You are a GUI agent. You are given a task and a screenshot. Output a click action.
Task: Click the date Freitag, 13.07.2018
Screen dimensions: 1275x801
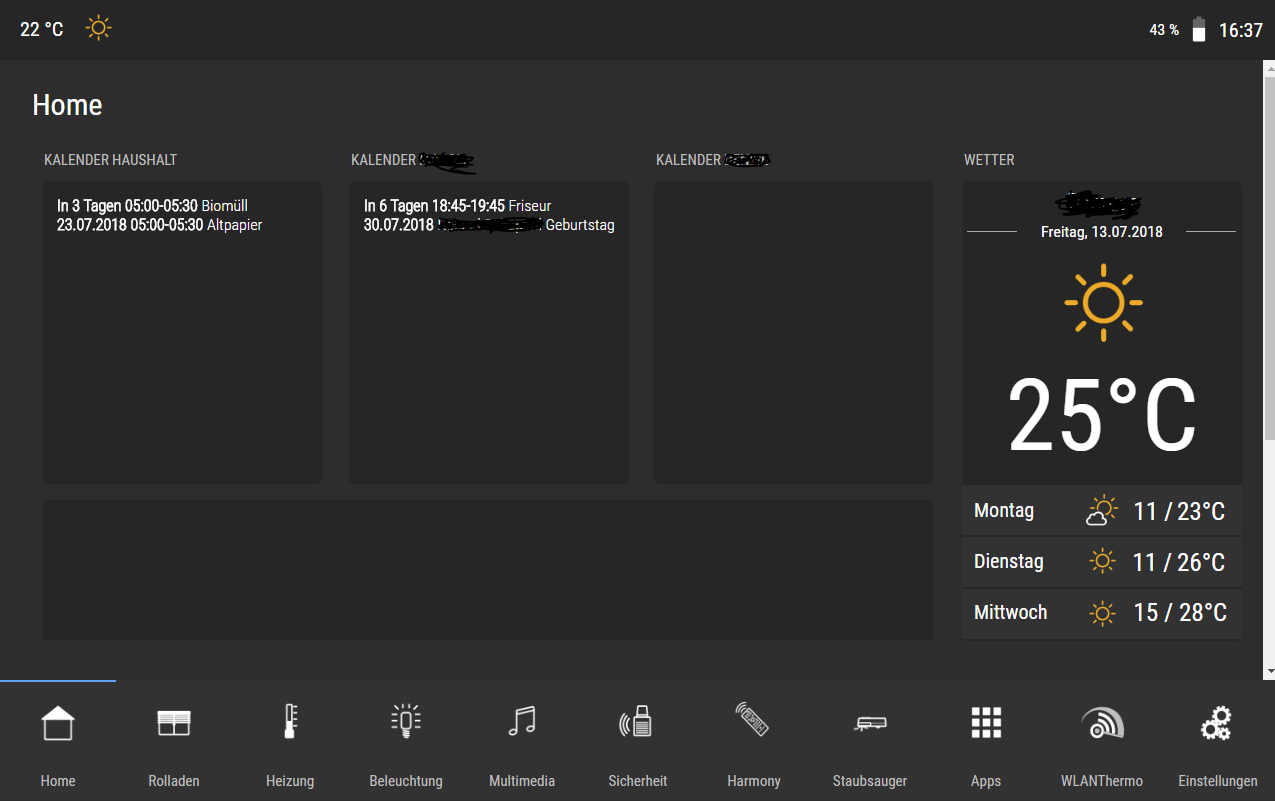pos(1102,231)
